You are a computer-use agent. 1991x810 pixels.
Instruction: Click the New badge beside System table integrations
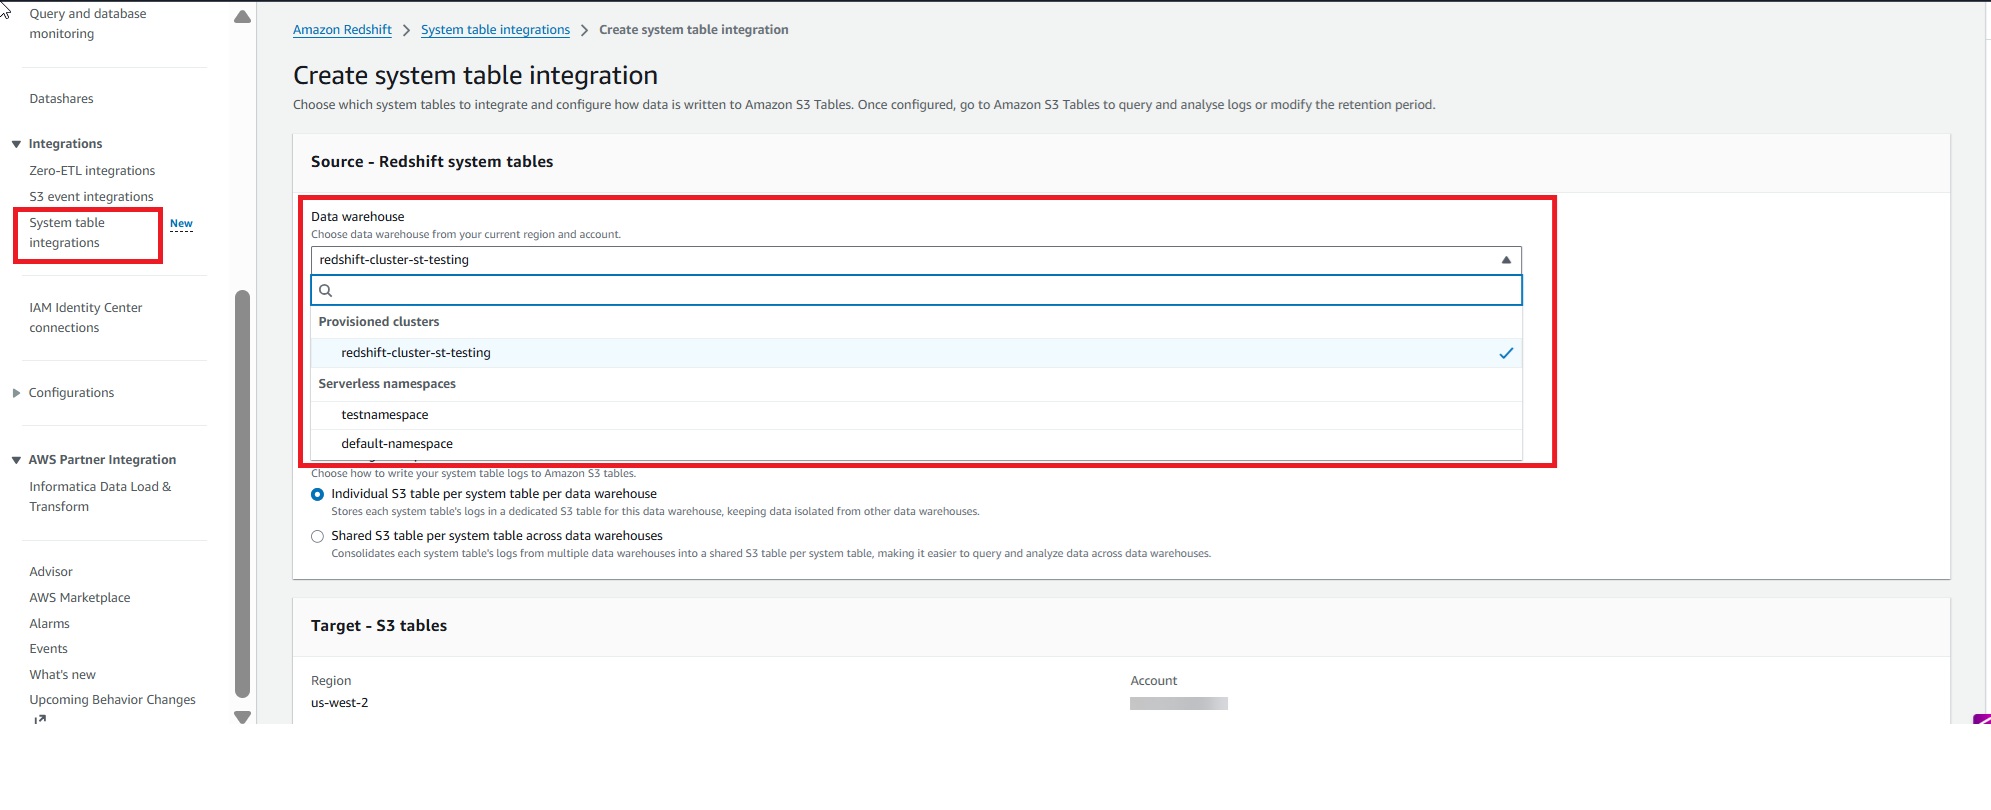pos(181,224)
